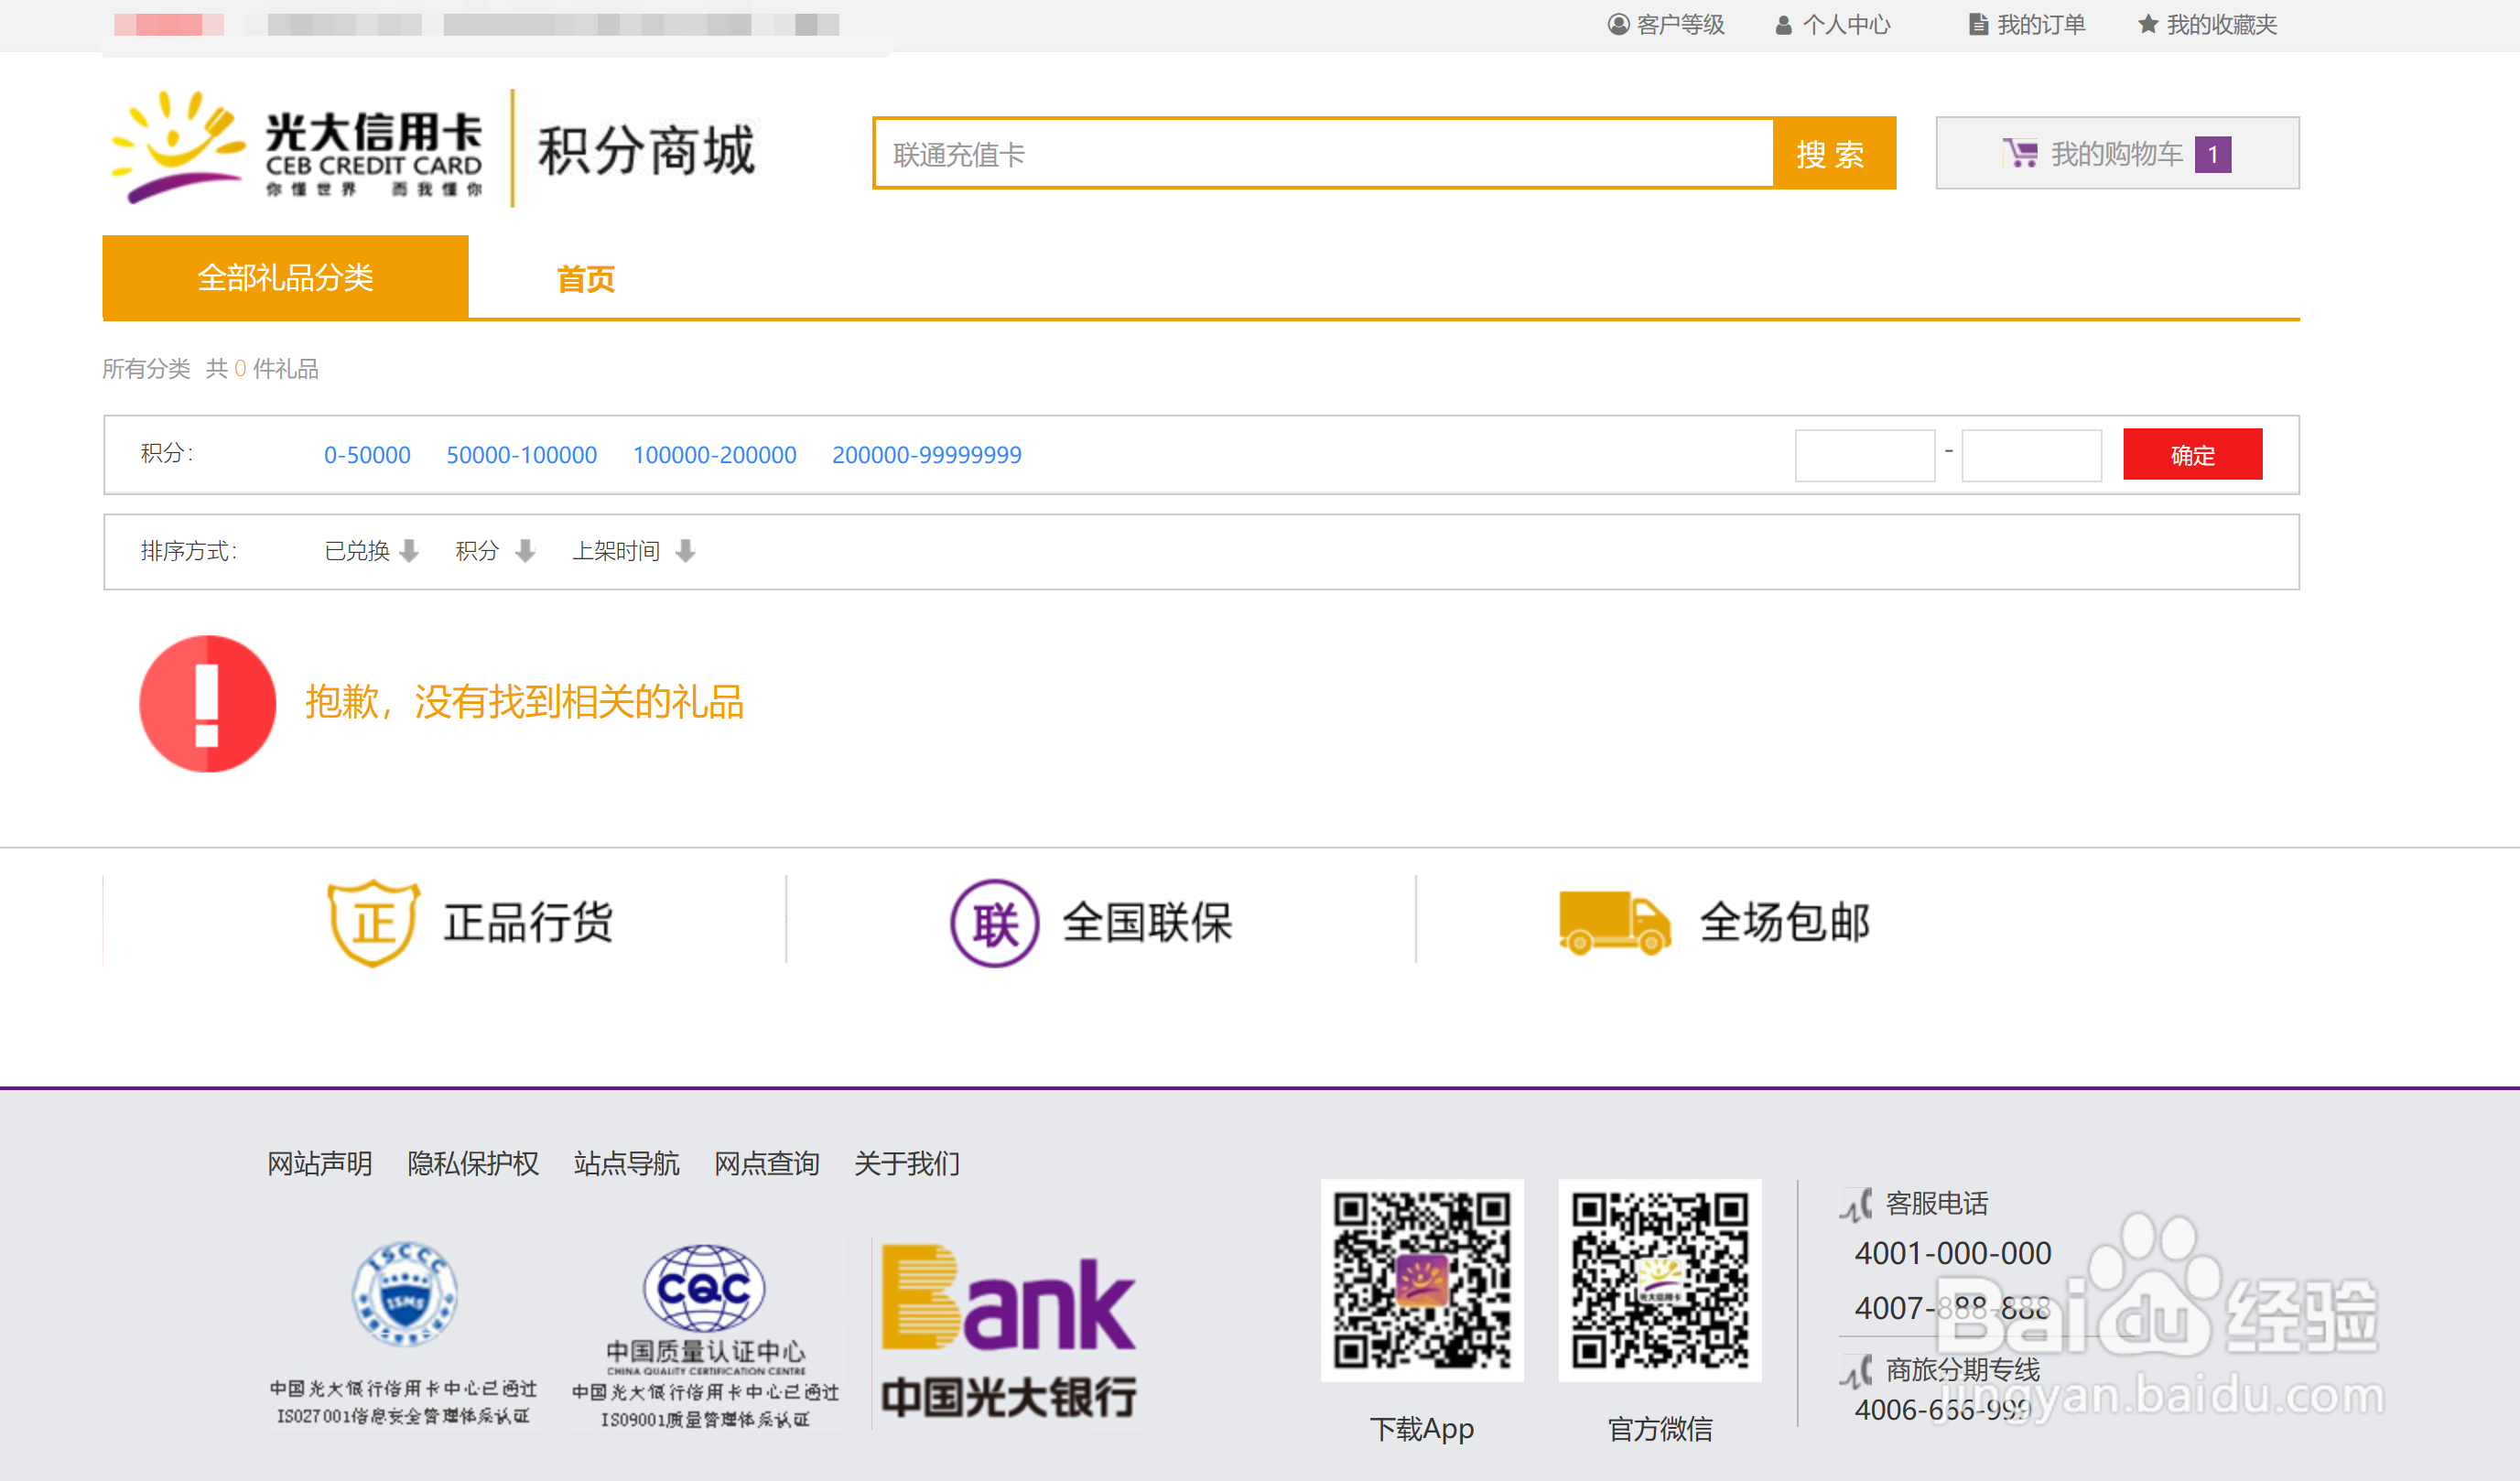The width and height of the screenshot is (2520, 1481).
Task: Click the search text input field
Action: (x=1322, y=154)
